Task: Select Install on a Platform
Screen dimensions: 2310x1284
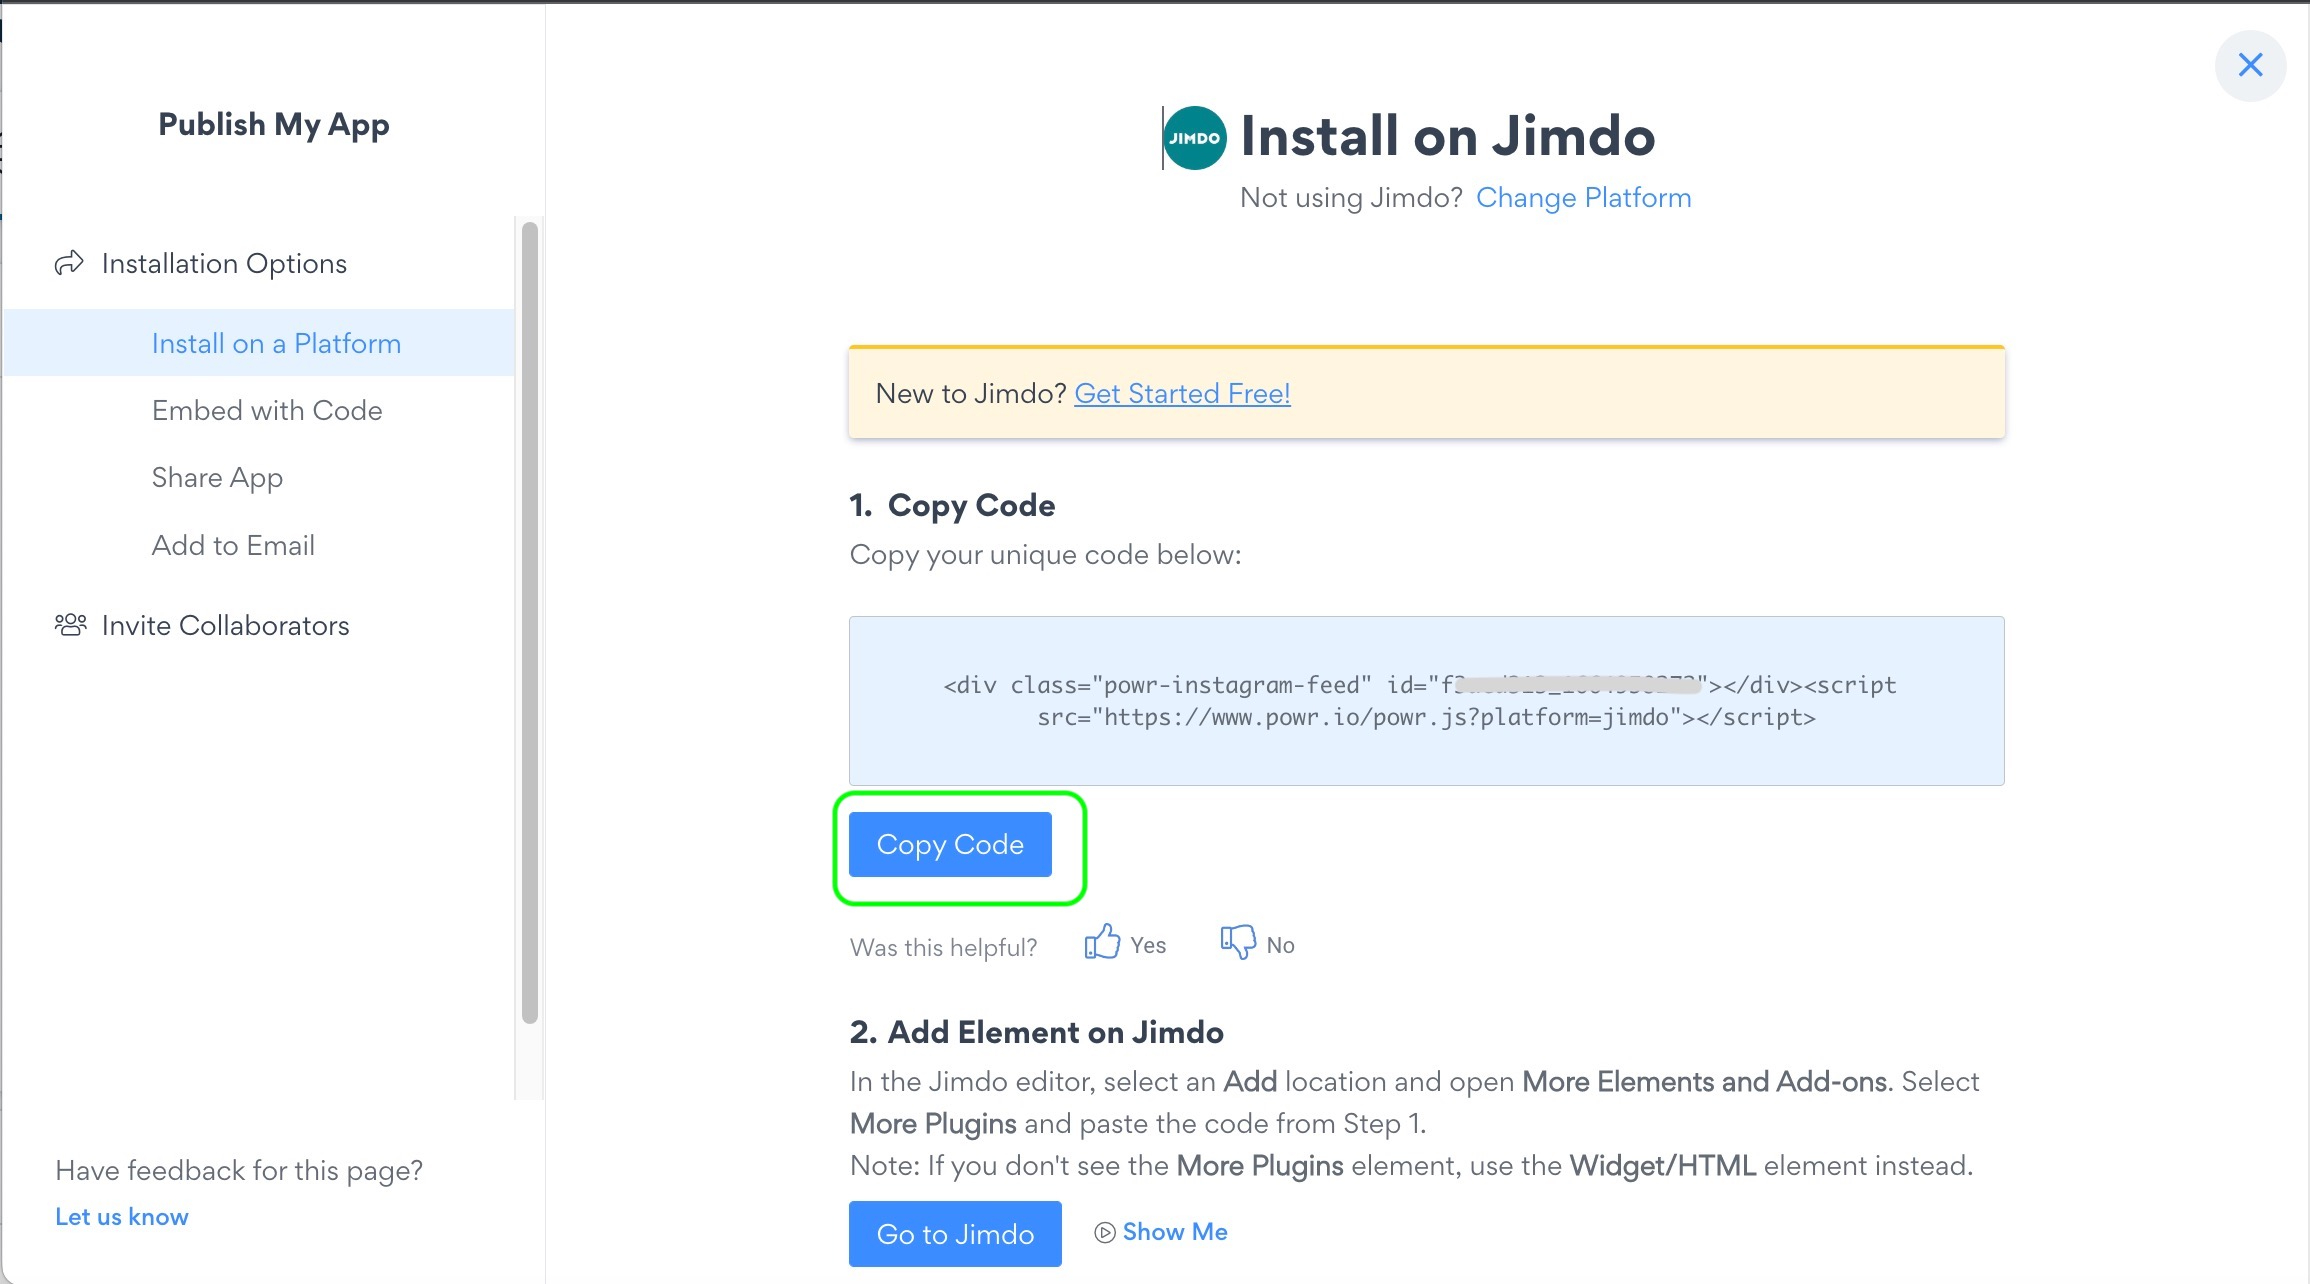Action: 276,342
